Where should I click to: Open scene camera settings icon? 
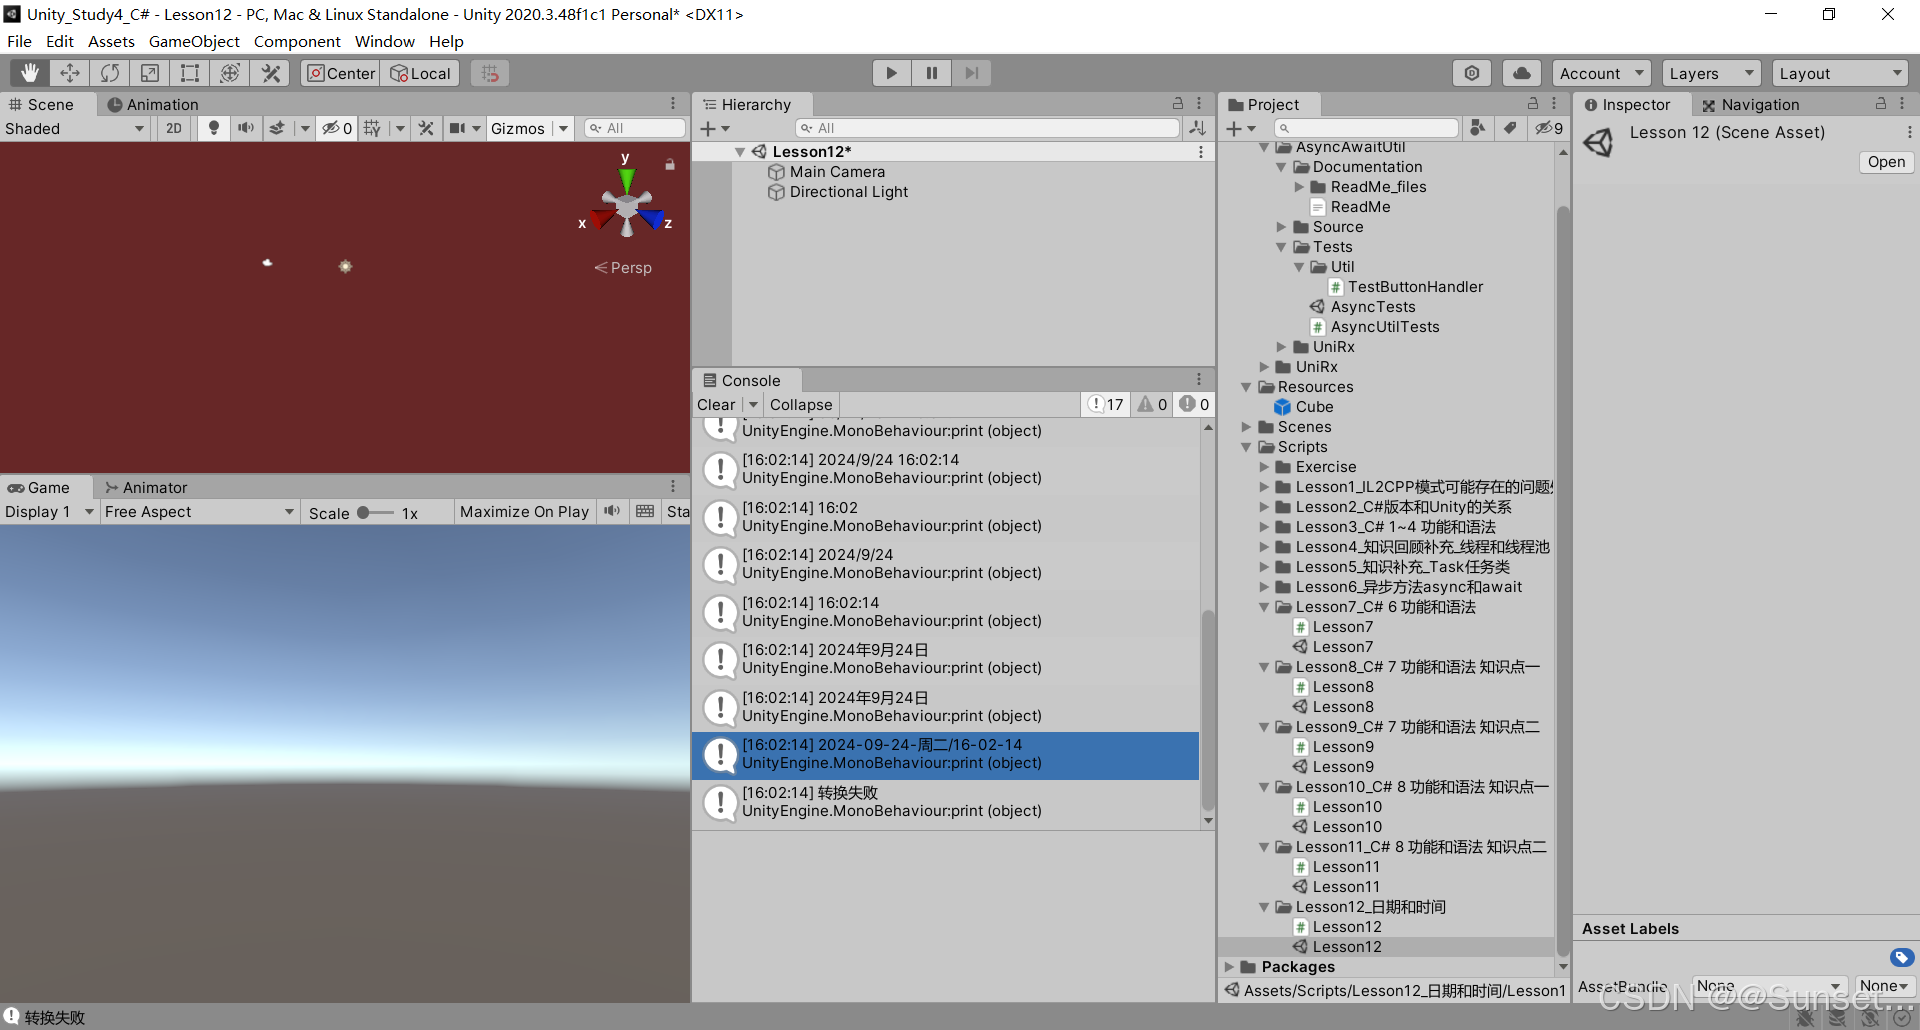[x=457, y=128]
